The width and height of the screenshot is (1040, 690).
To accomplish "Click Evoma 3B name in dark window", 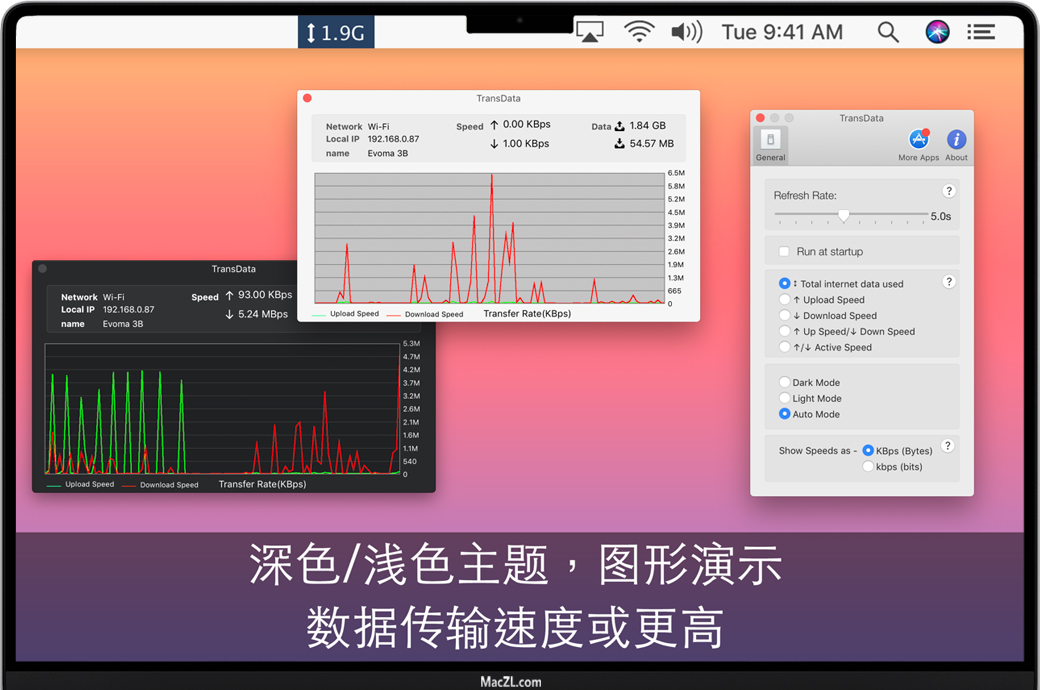I will 123,324.
